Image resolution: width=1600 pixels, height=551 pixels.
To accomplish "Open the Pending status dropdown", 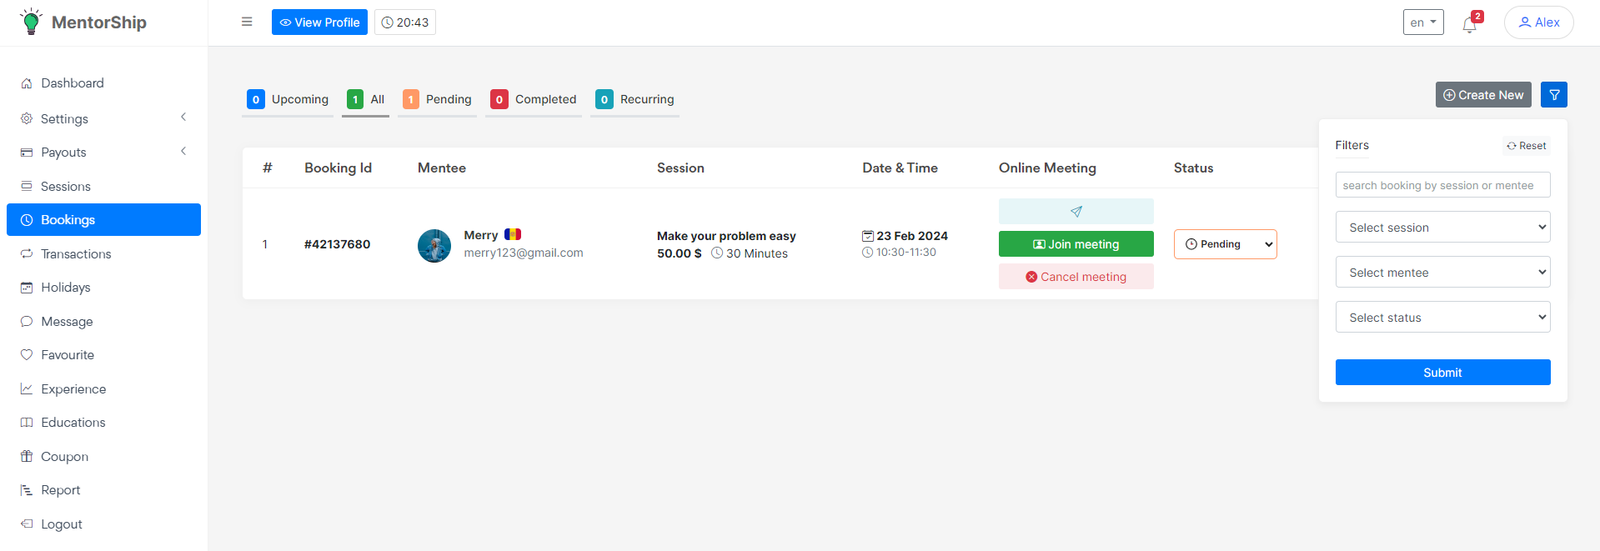I will 1225,244.
